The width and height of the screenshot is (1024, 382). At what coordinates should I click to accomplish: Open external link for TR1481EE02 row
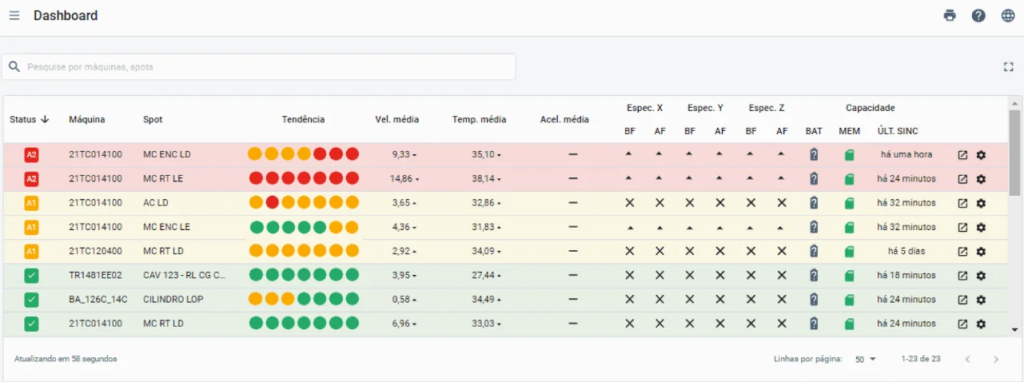point(962,276)
